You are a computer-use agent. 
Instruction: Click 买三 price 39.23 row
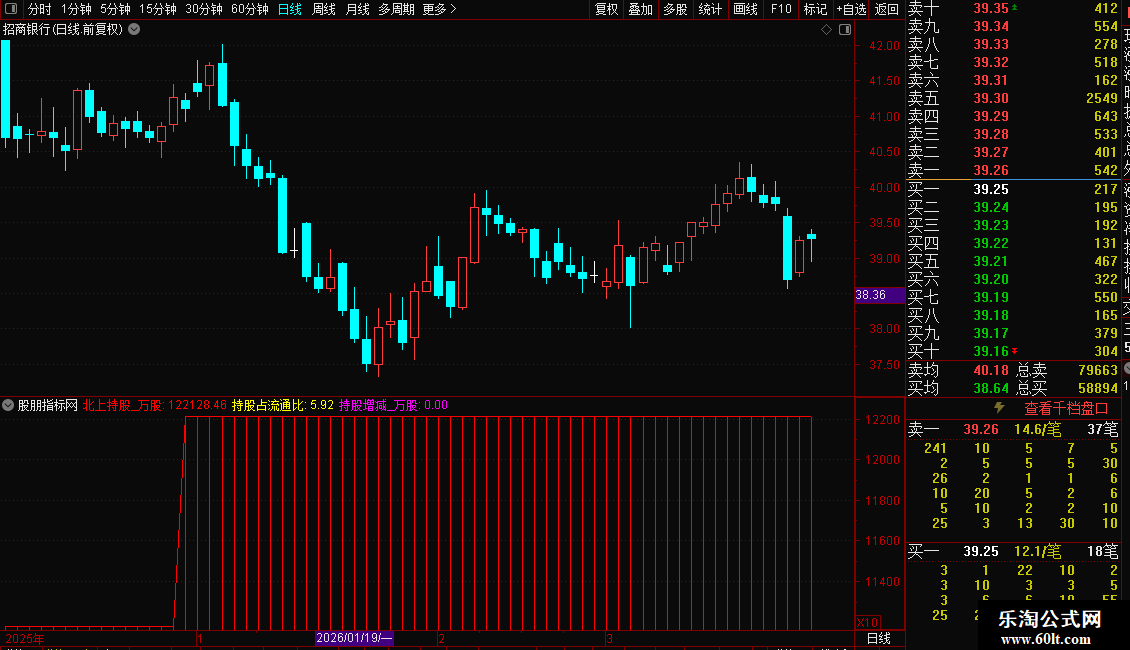(1013, 225)
